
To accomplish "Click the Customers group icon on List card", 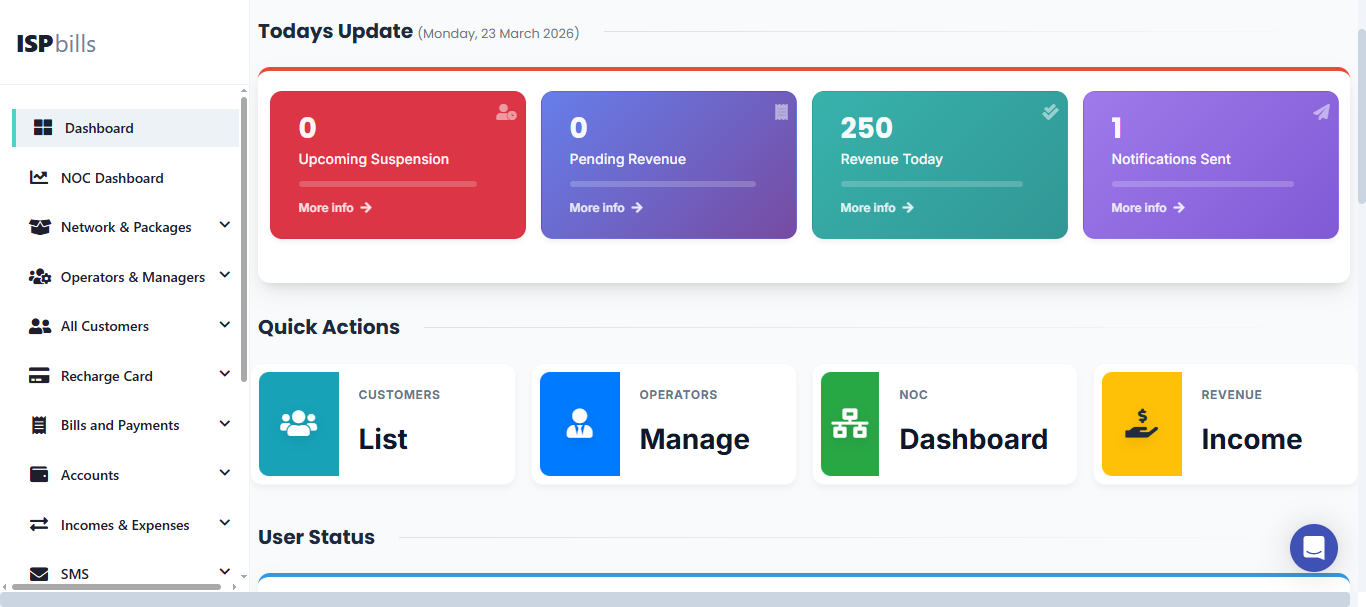I will (298, 424).
